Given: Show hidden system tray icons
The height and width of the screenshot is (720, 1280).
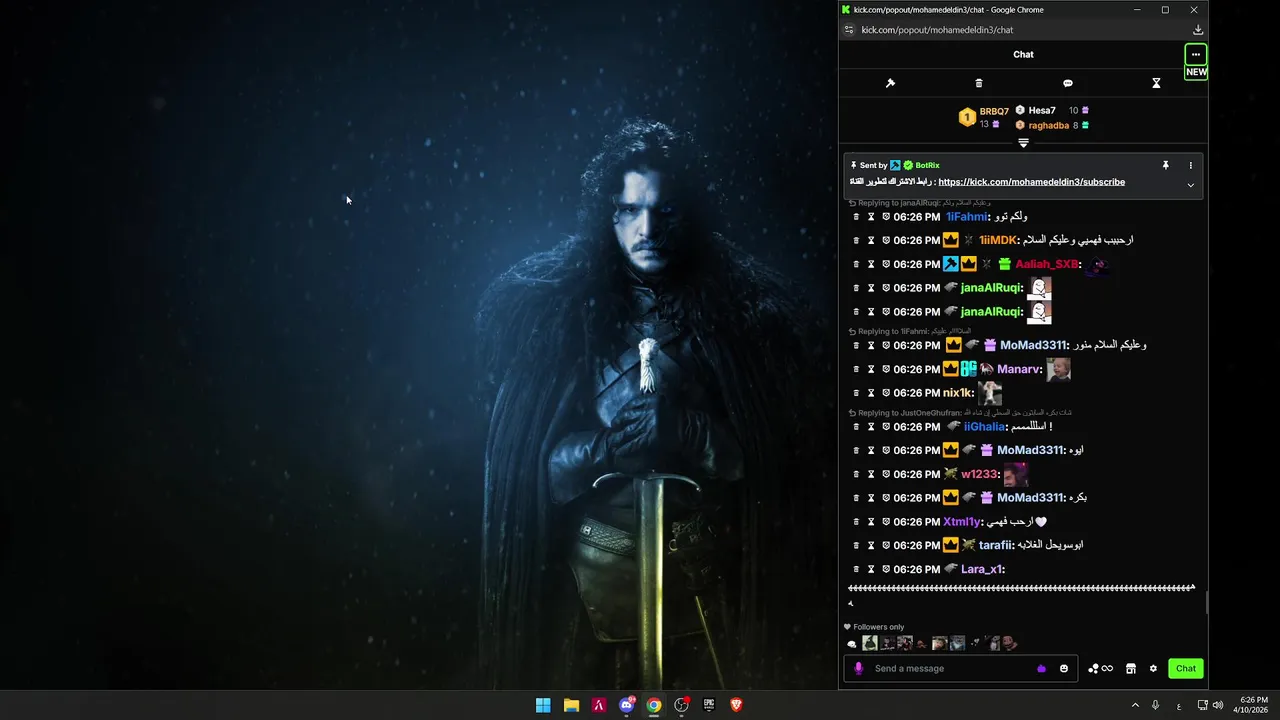Looking at the screenshot, I should click(x=1135, y=705).
